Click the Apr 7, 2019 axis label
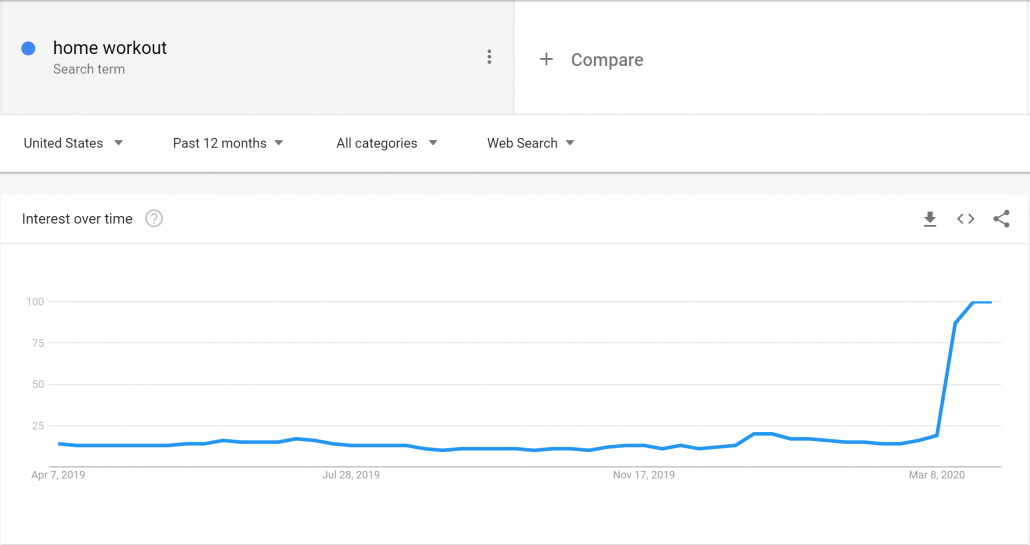This screenshot has height=545, width=1030. point(58,475)
